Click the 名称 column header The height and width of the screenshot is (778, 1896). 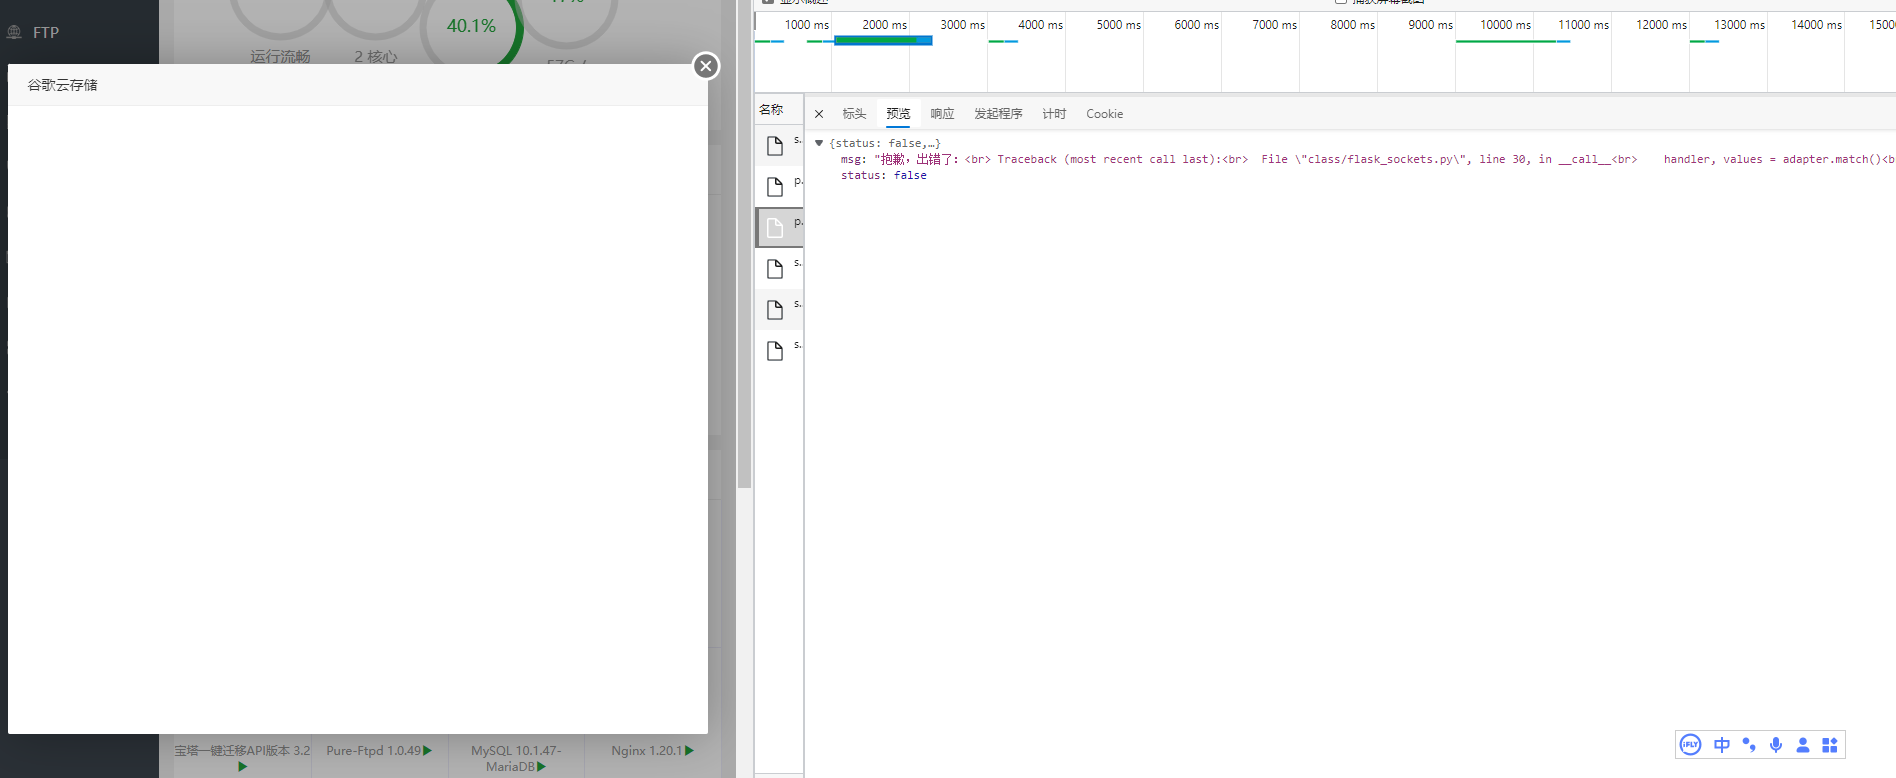click(771, 110)
